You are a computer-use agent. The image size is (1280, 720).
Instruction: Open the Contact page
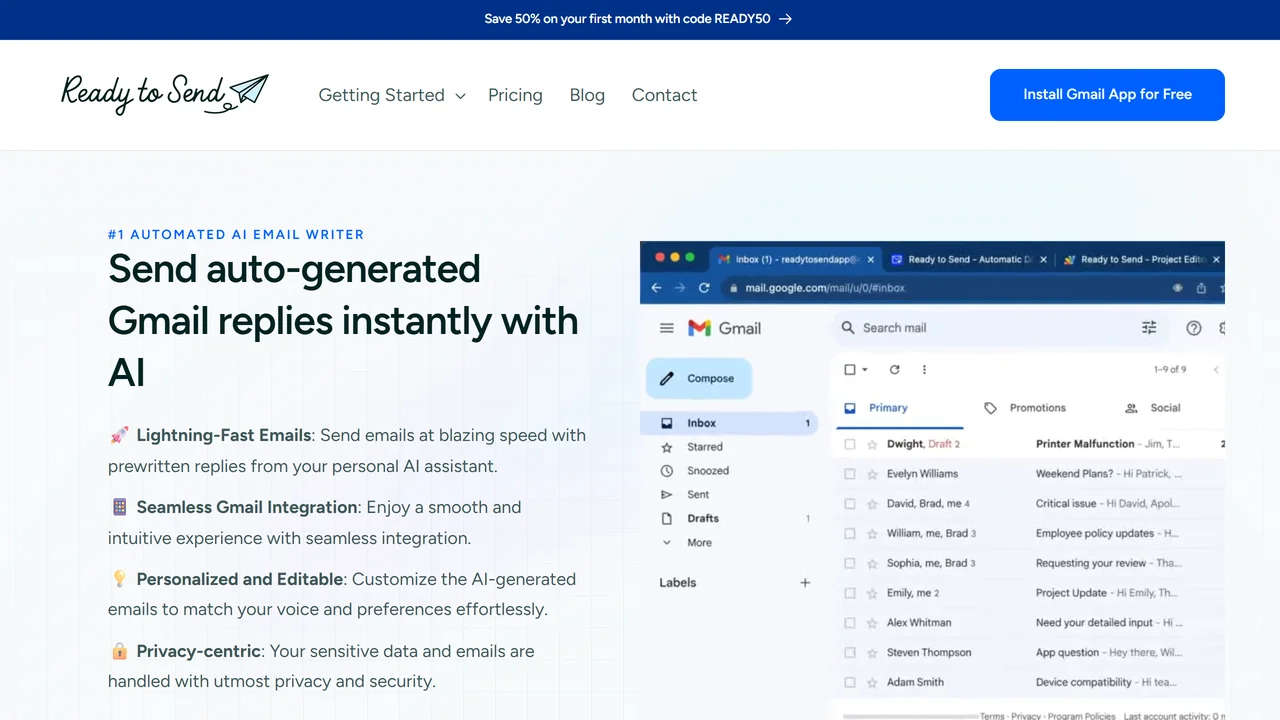664,95
